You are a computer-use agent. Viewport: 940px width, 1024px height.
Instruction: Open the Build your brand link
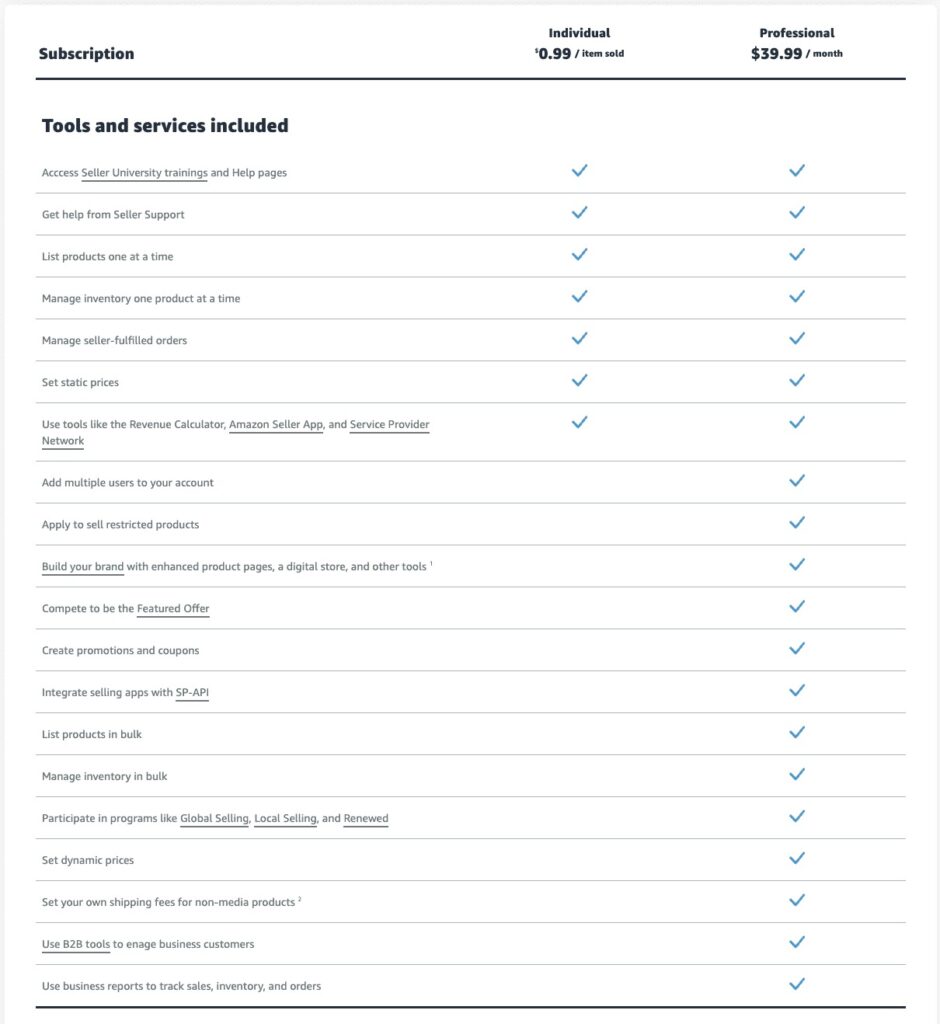pos(83,567)
